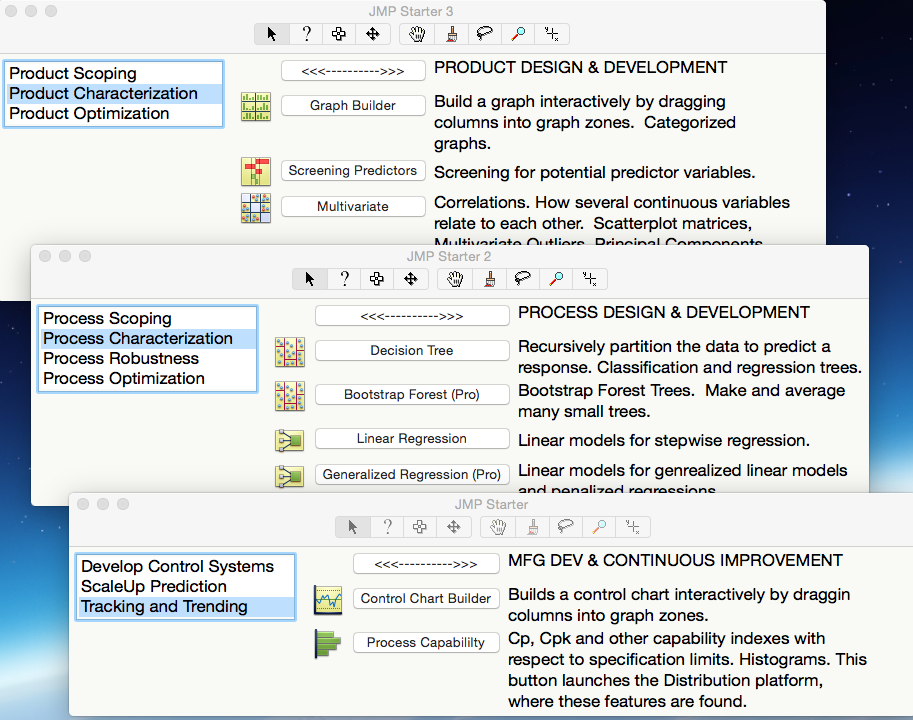Click MFG DEV & CONTINUOUS IMPROVEMENT heading
Viewport: 913px width, 720px height.
[675, 561]
